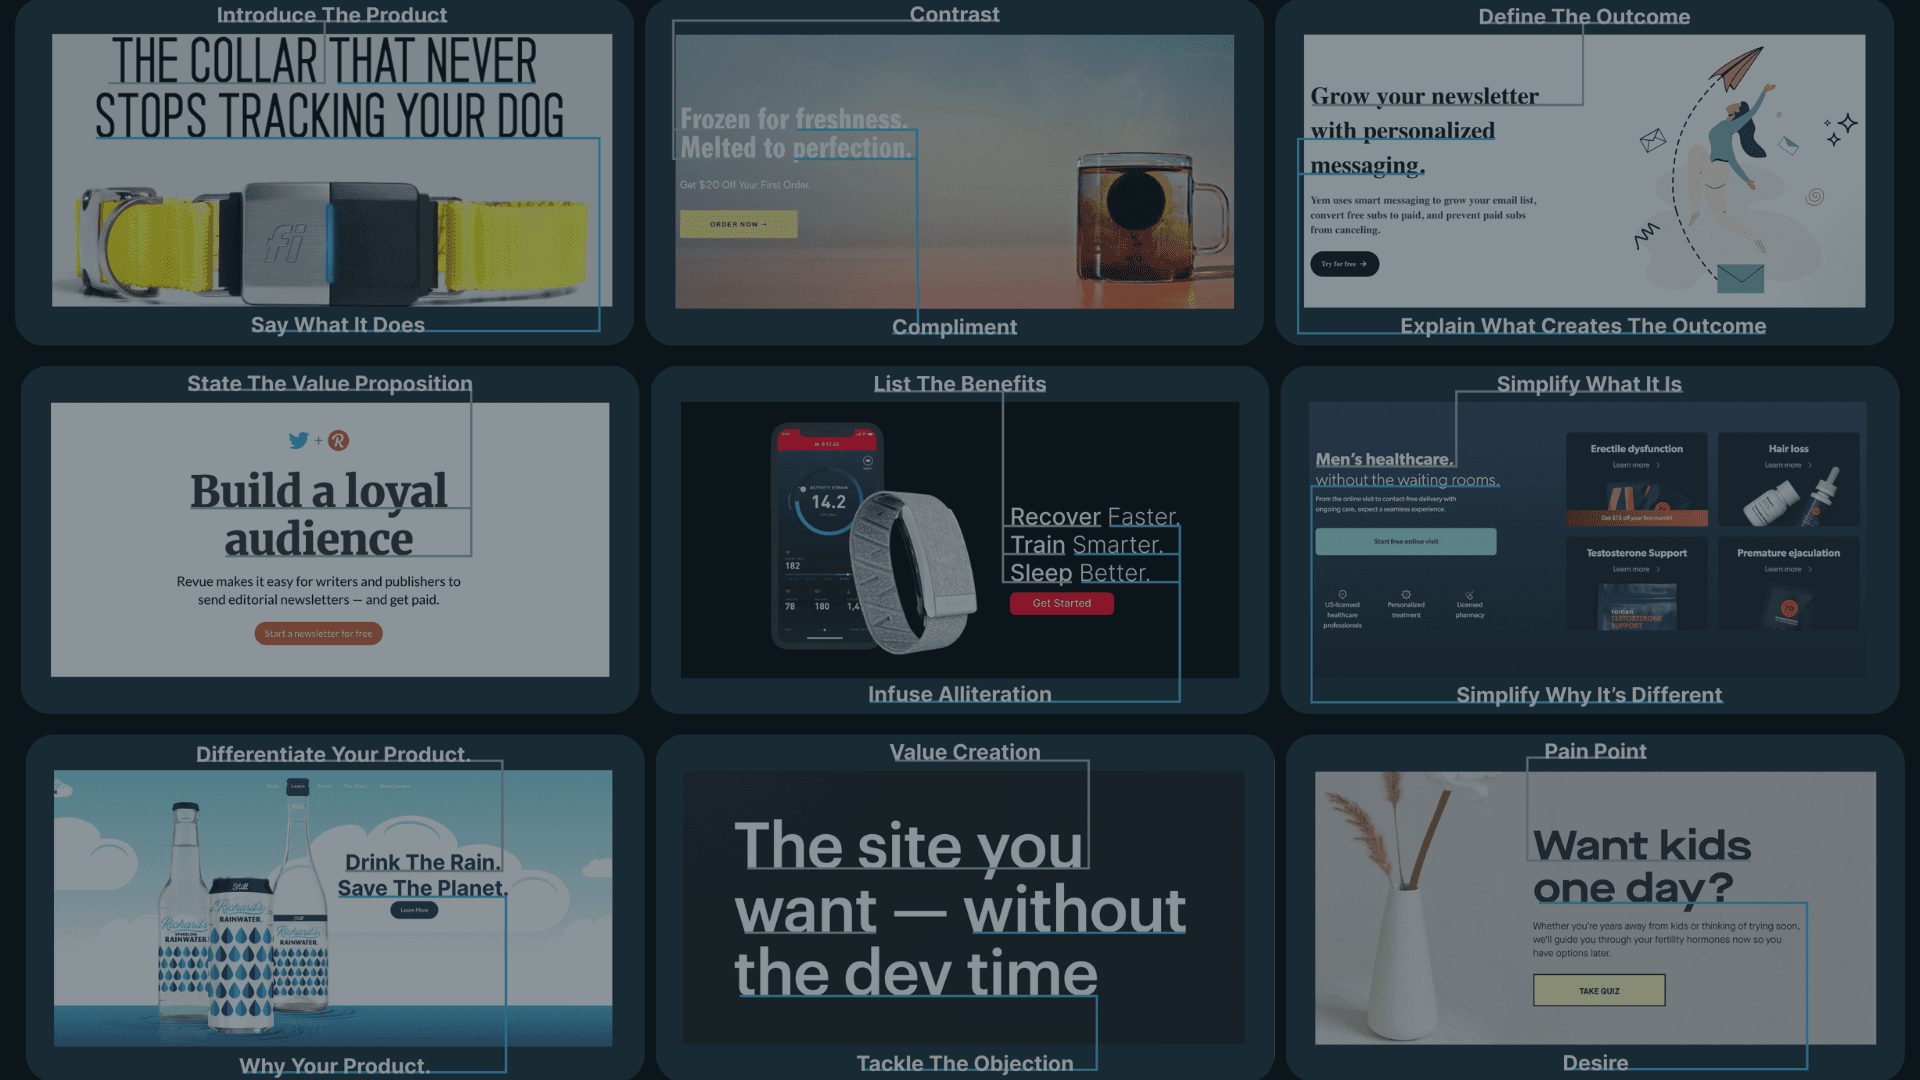Click the Contrast label
This screenshot has width=1920, height=1080.
click(954, 14)
